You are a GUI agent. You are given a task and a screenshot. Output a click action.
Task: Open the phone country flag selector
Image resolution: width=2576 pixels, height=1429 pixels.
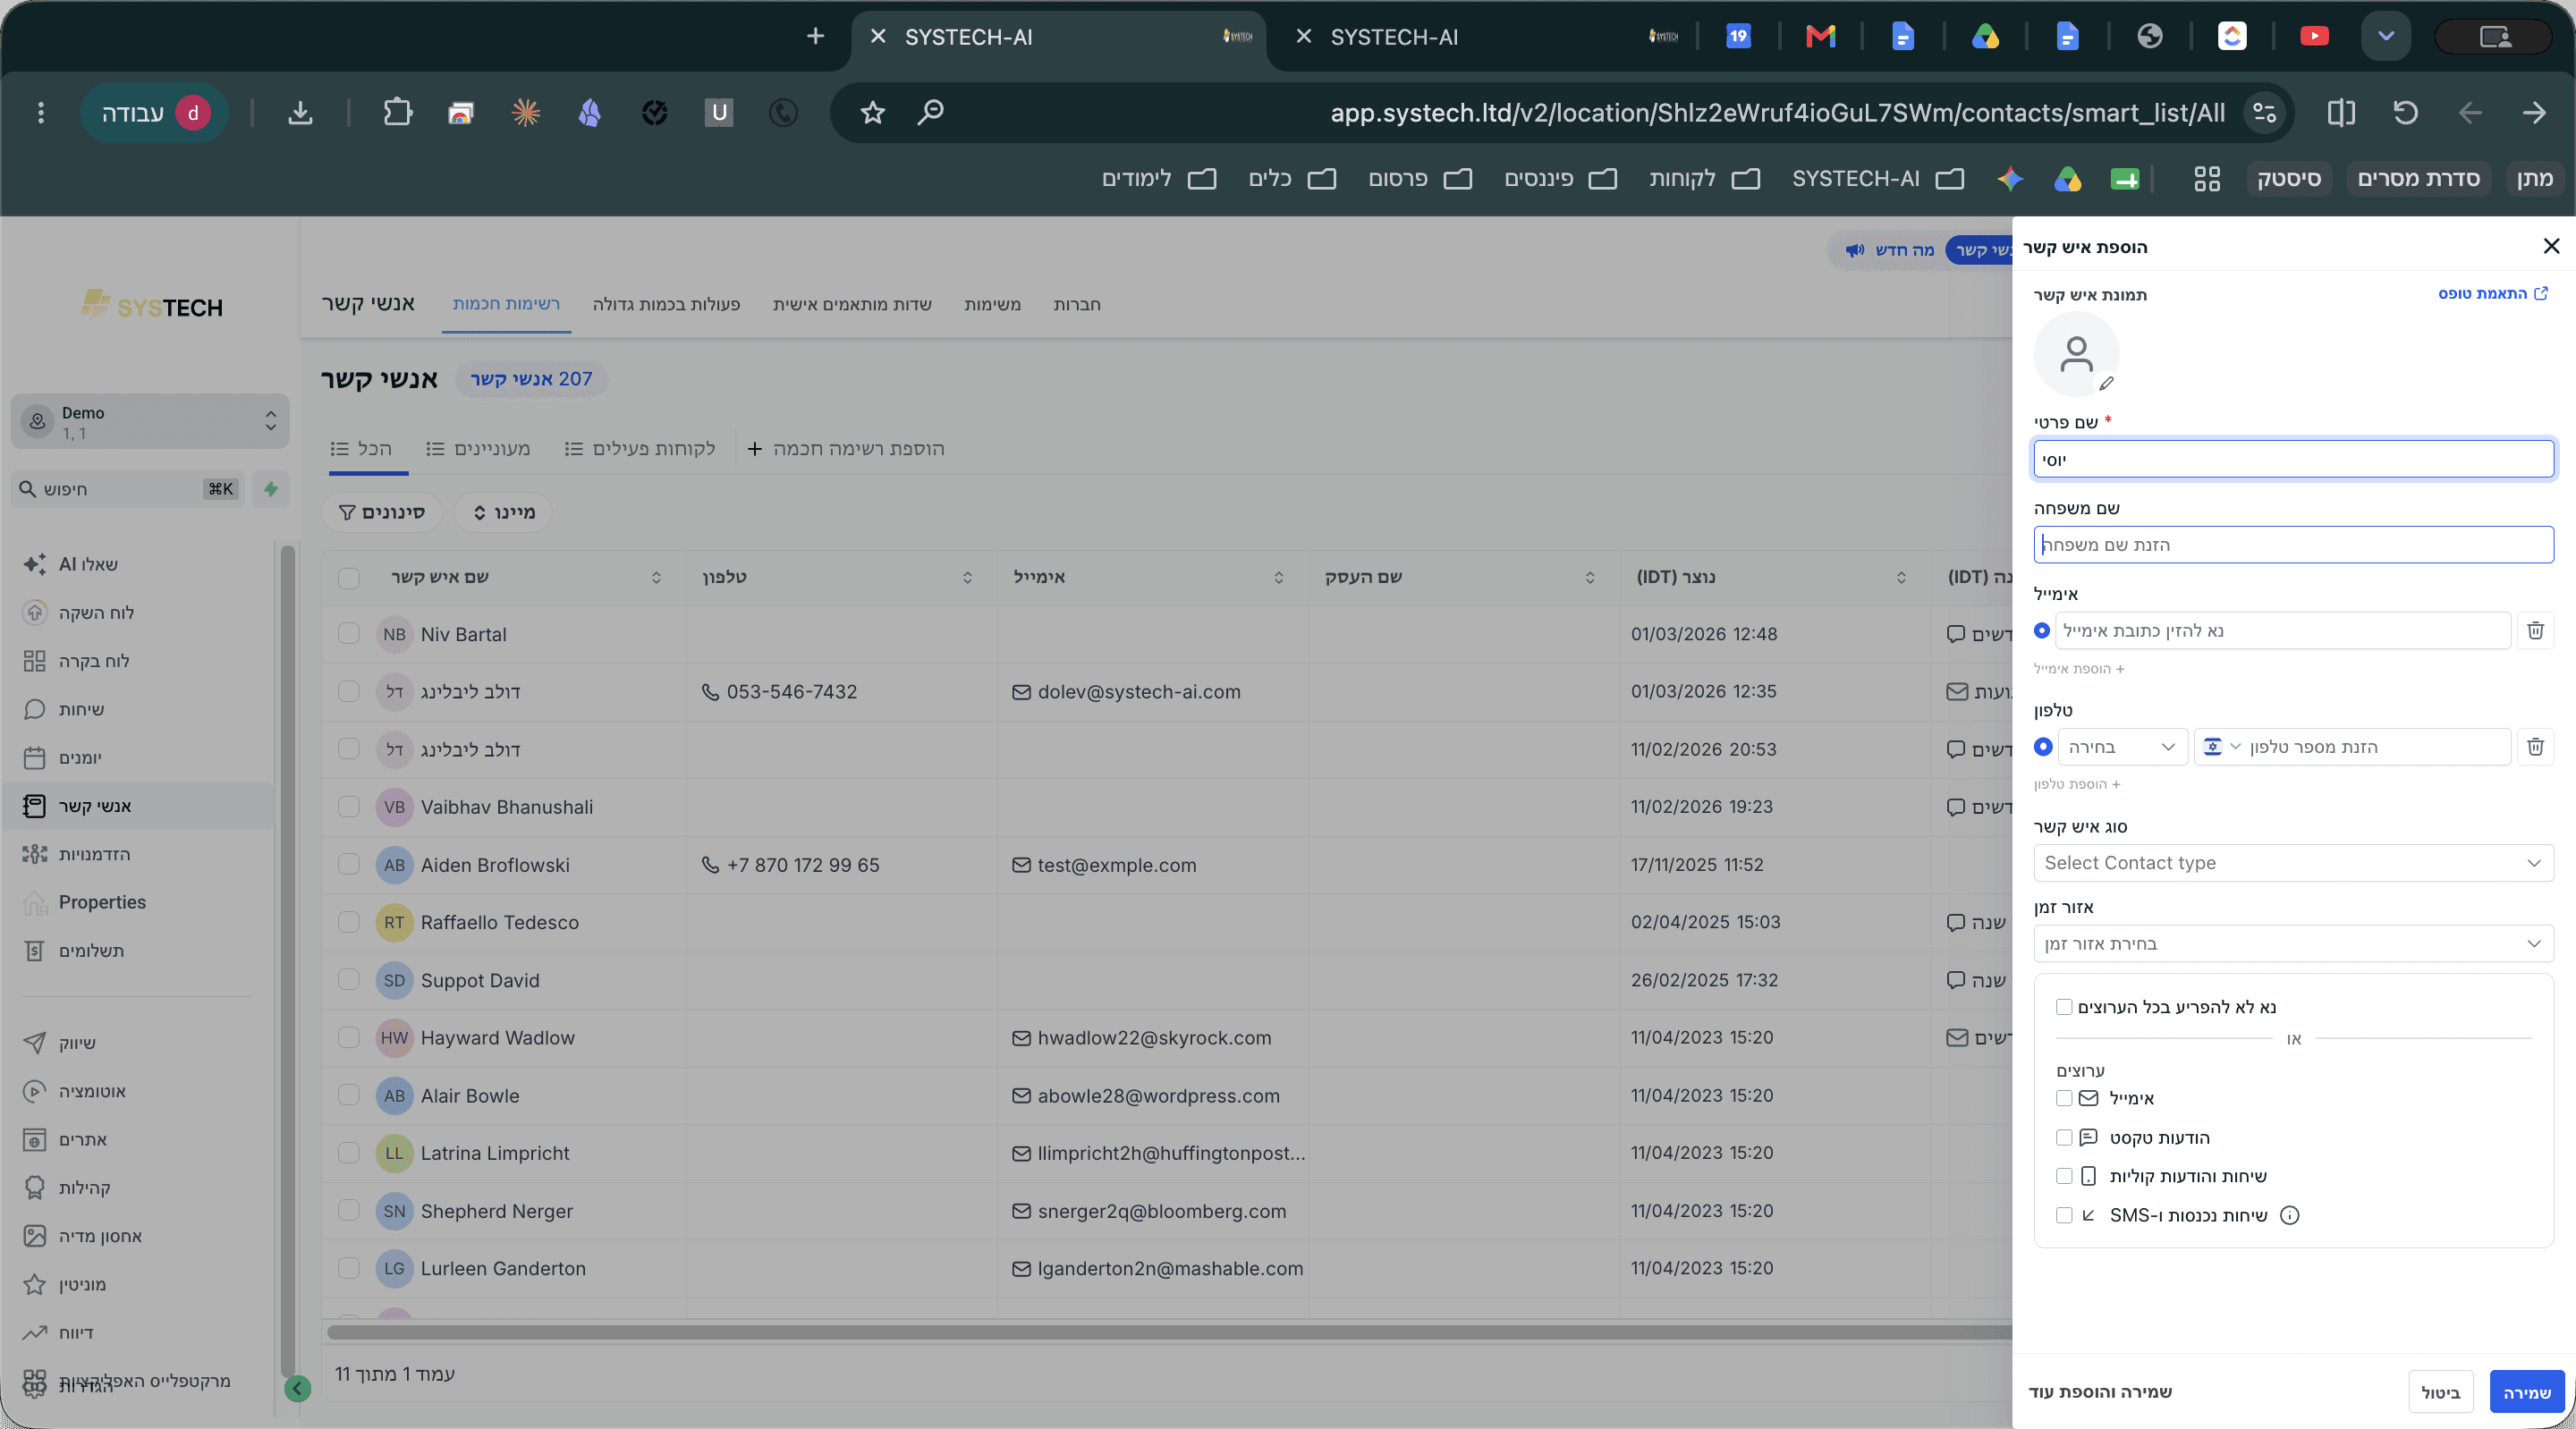[2221, 746]
